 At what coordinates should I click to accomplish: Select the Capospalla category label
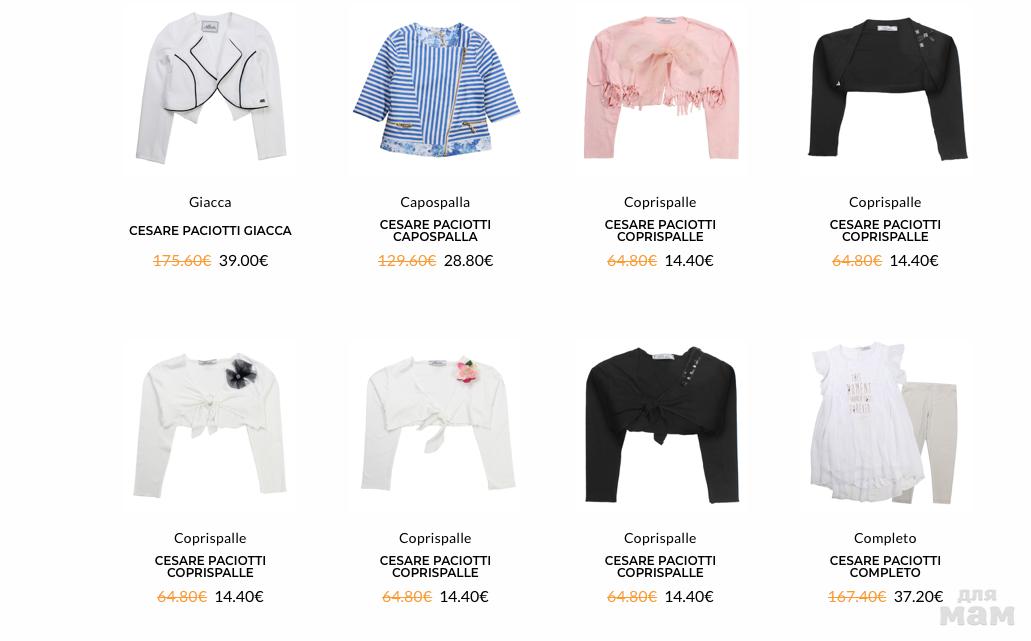(435, 202)
